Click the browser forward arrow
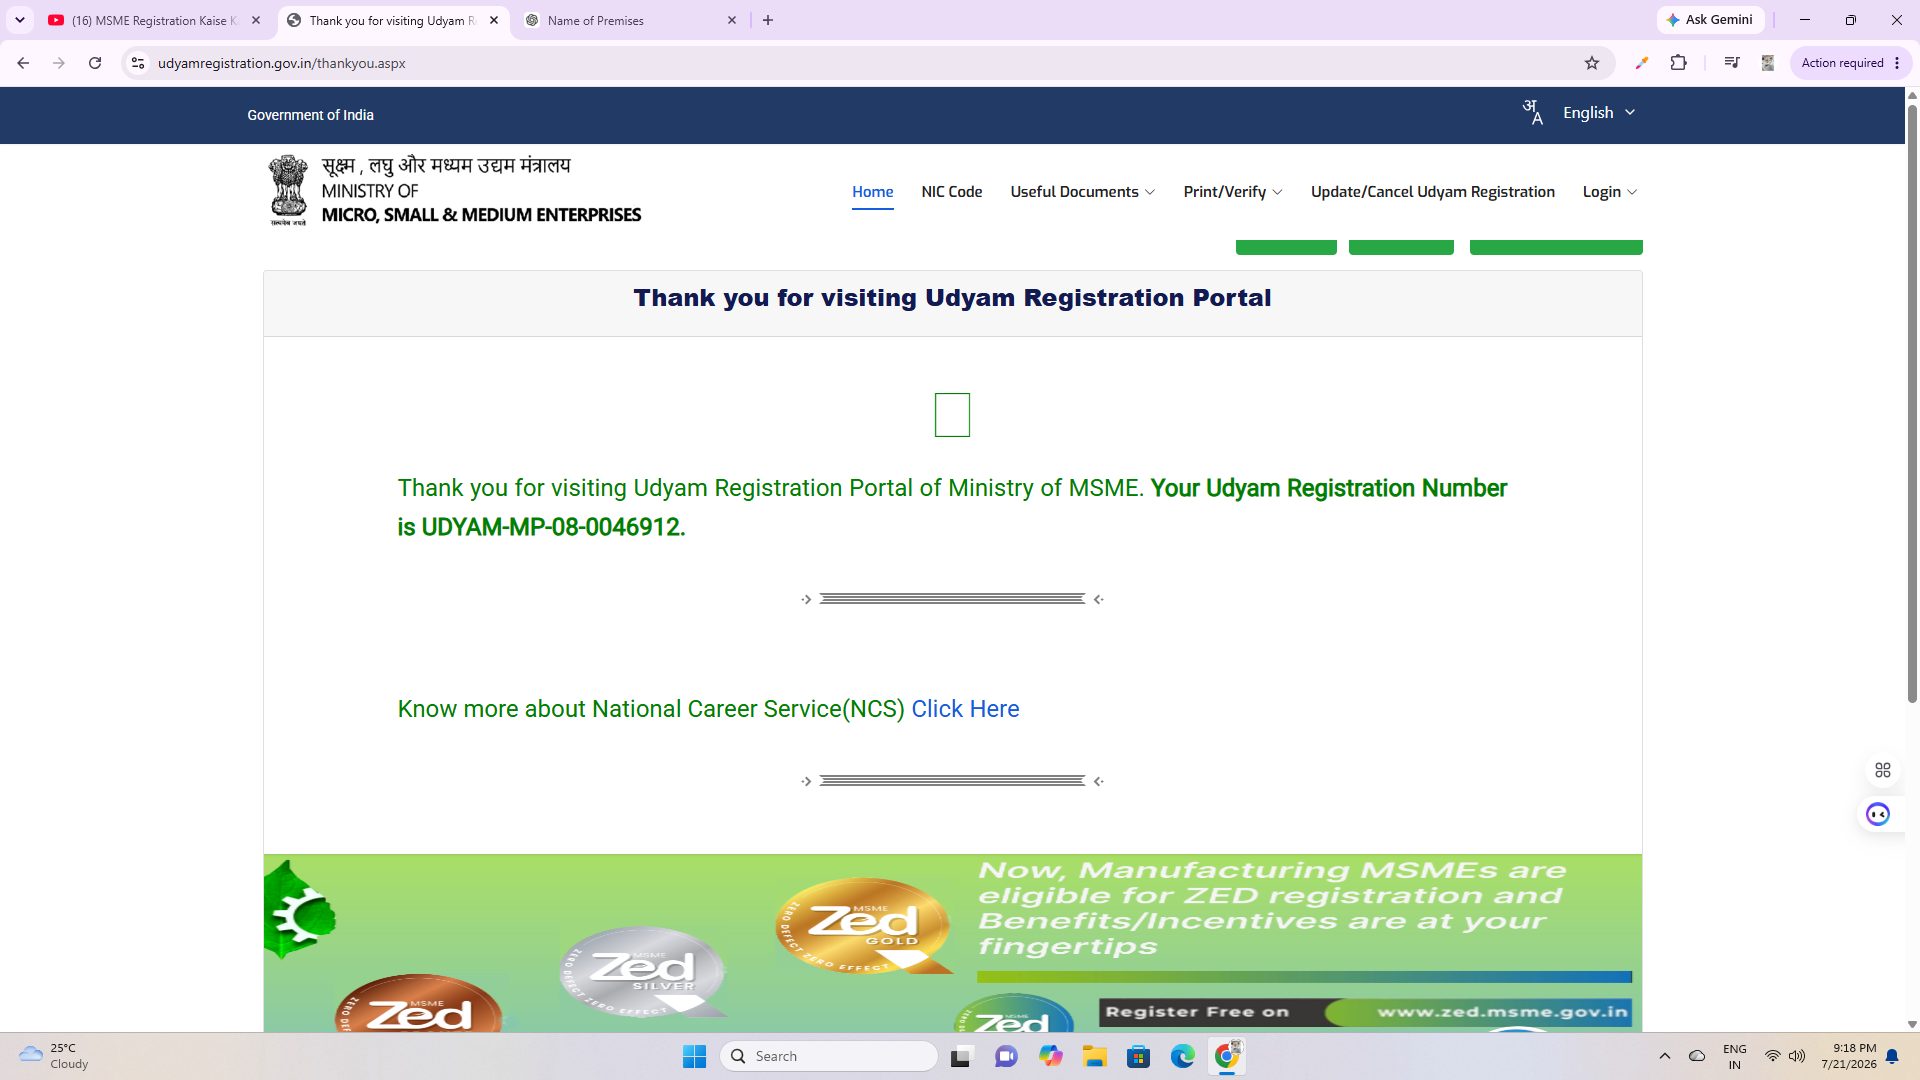This screenshot has height=1080, width=1920. coord(59,63)
